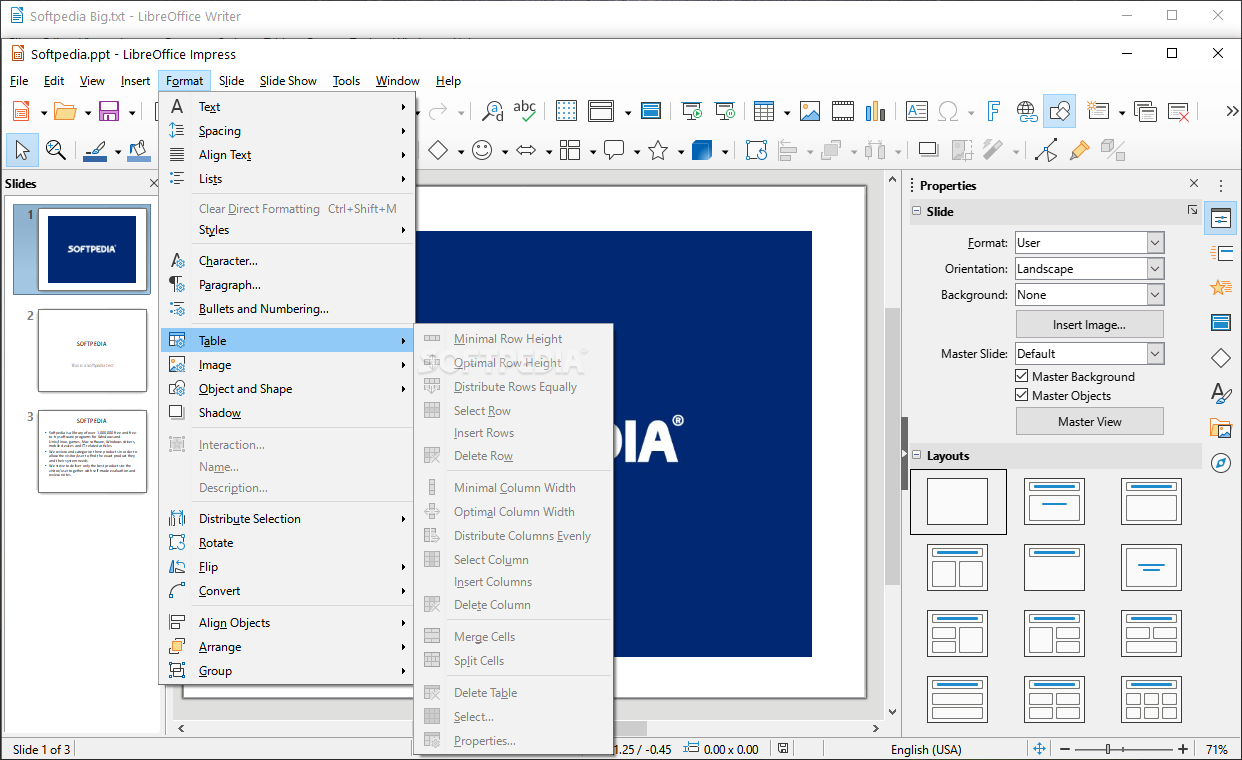Open the Styles sidebar icon
Screen dimensions: 1242x760
coord(1220,393)
